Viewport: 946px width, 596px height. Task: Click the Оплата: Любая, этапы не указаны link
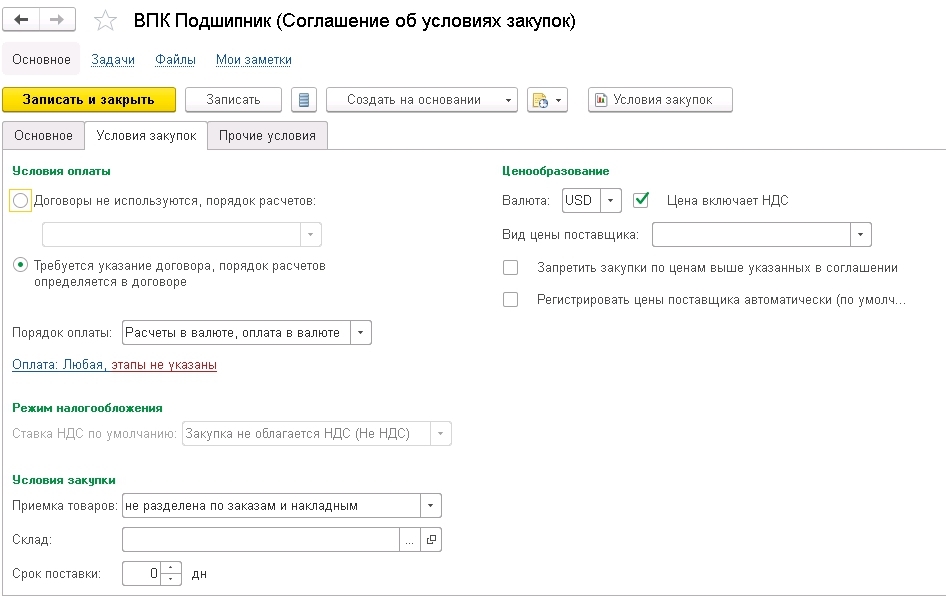tap(115, 365)
